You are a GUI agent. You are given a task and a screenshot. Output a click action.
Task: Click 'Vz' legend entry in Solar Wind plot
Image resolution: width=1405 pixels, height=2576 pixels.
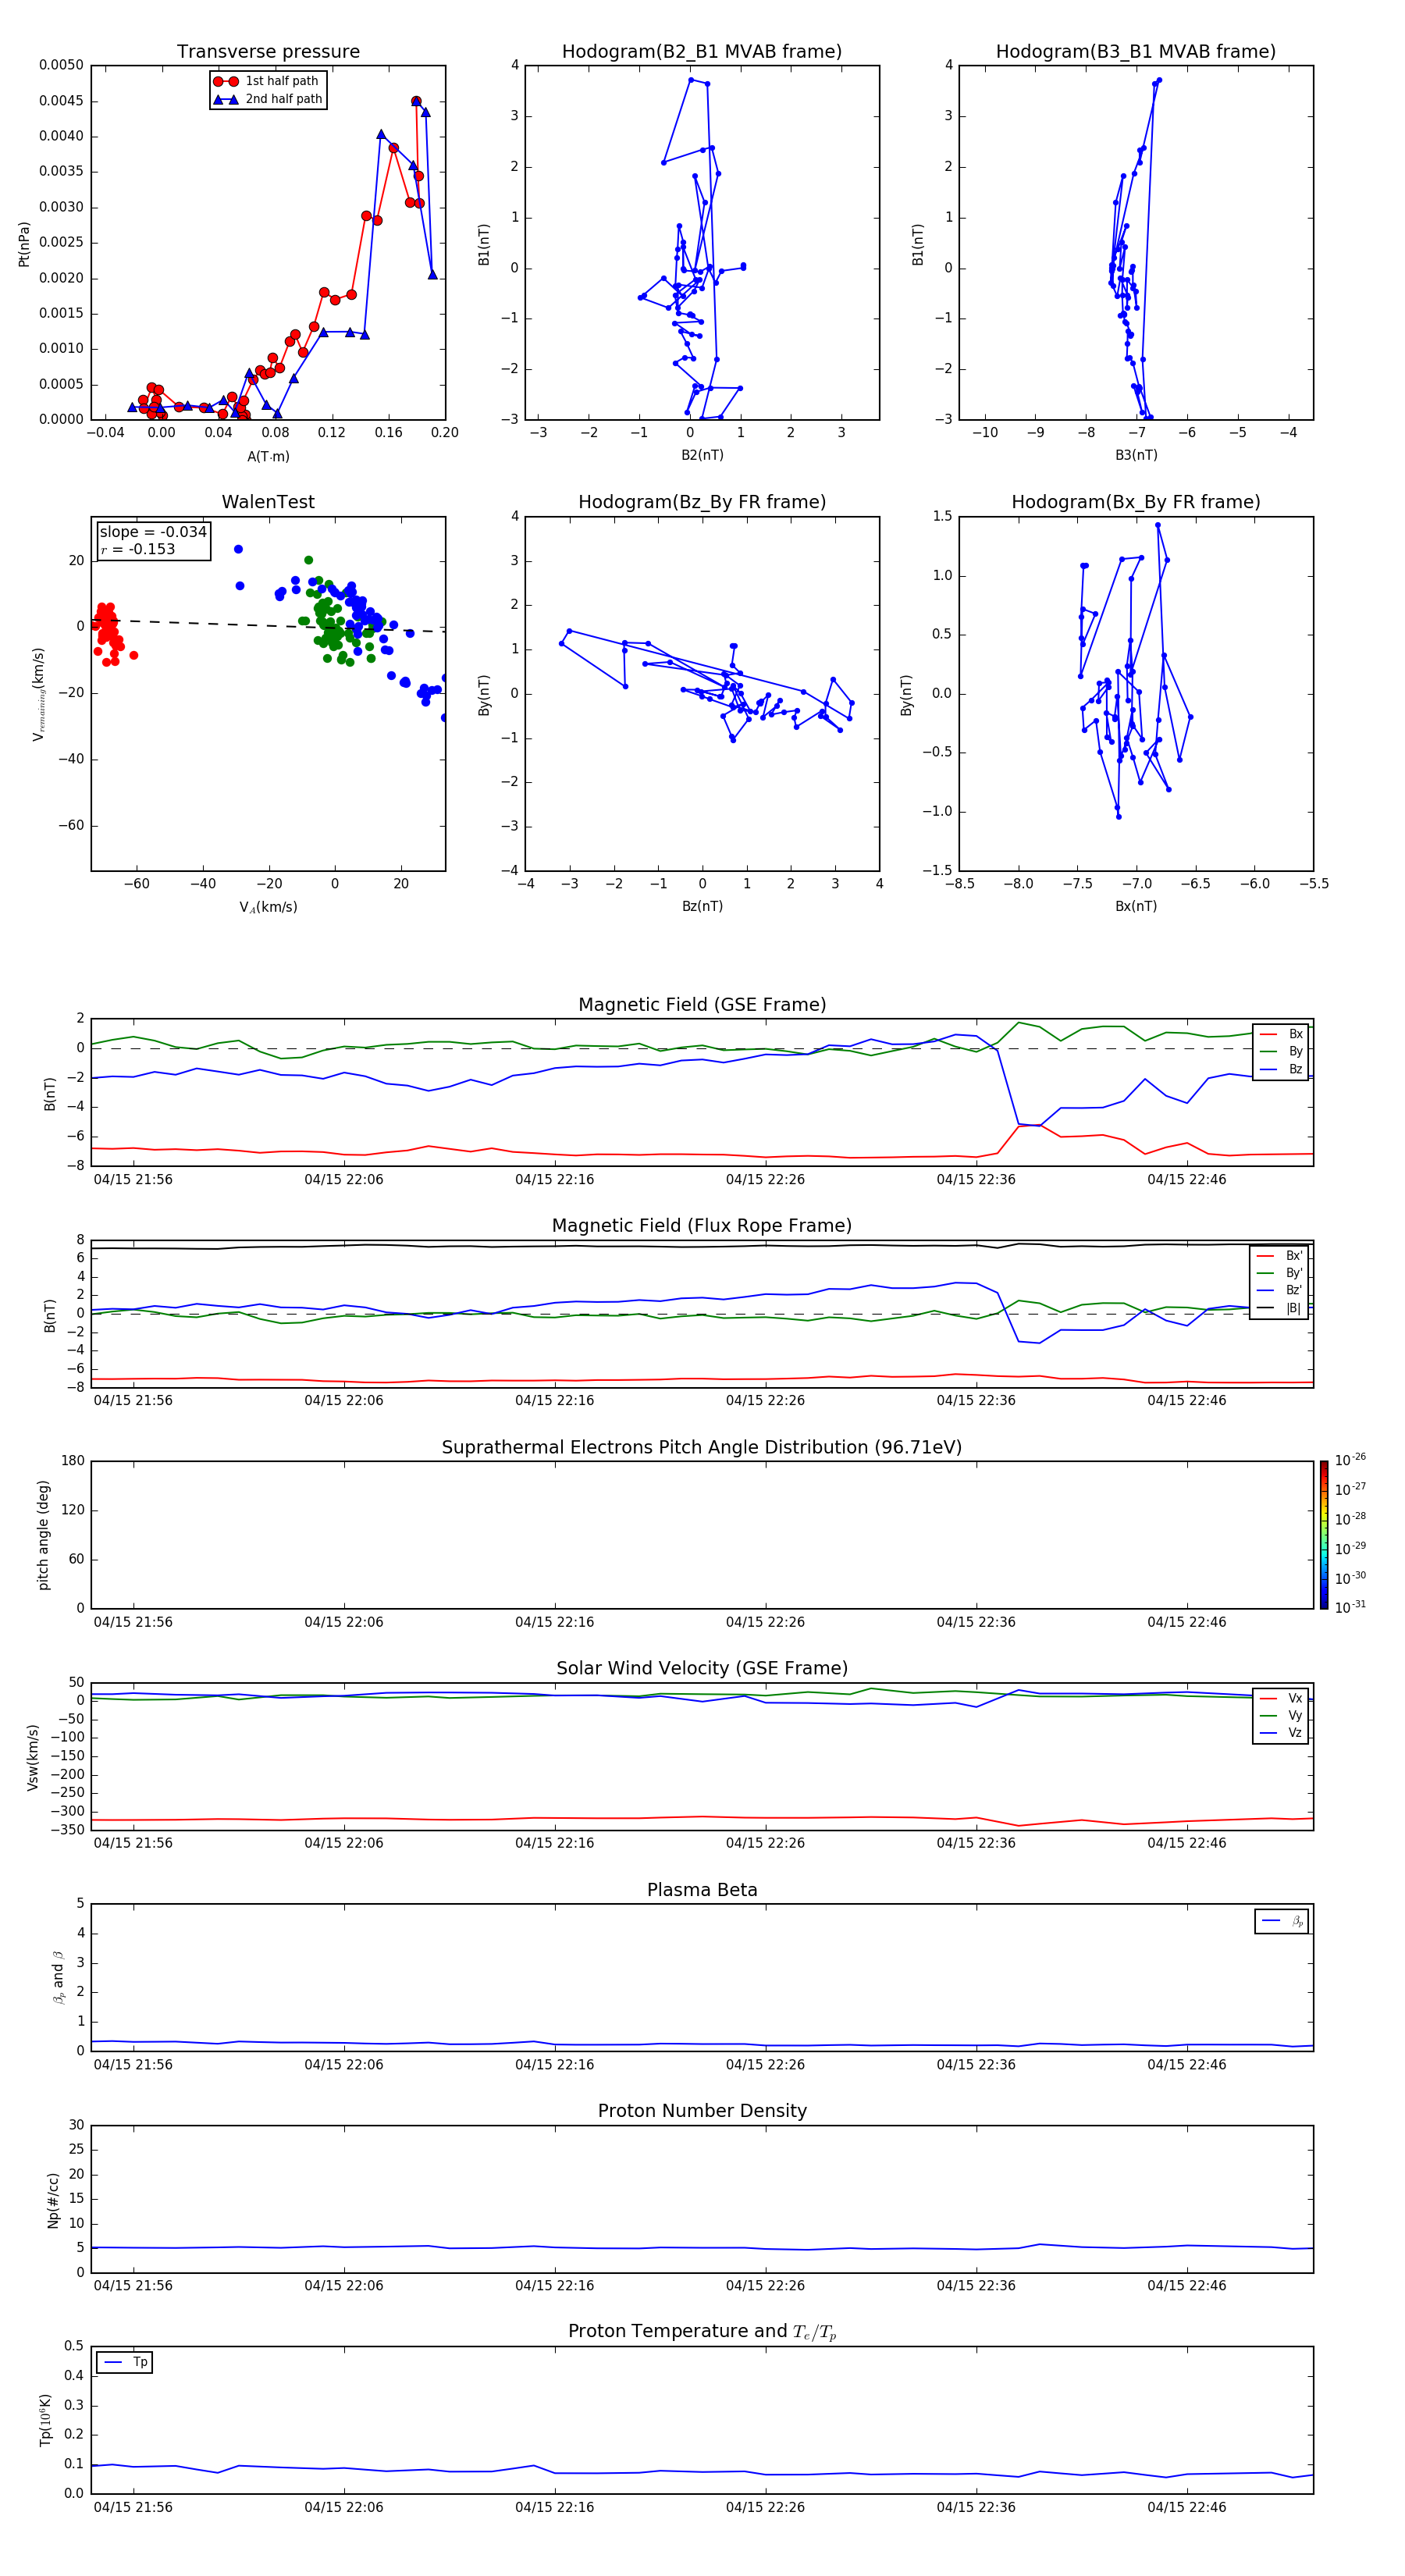tap(1281, 1733)
